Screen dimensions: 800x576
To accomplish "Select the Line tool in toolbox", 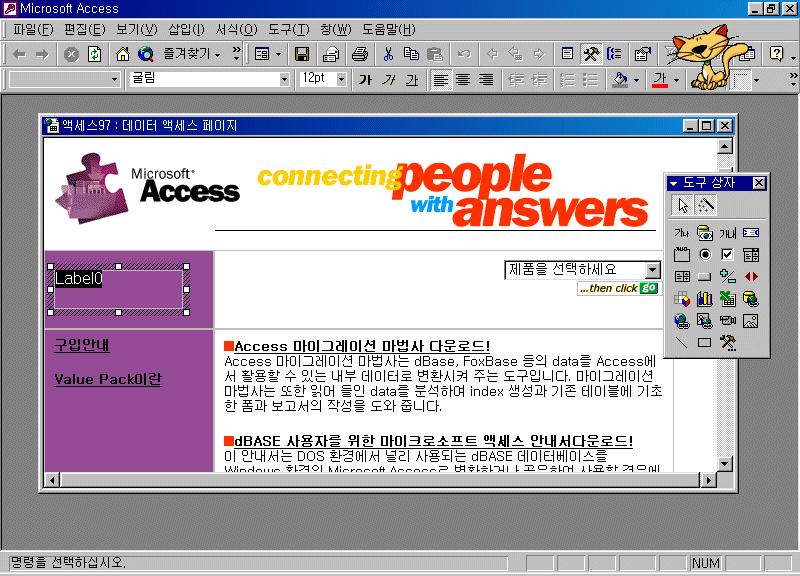I will click(682, 342).
